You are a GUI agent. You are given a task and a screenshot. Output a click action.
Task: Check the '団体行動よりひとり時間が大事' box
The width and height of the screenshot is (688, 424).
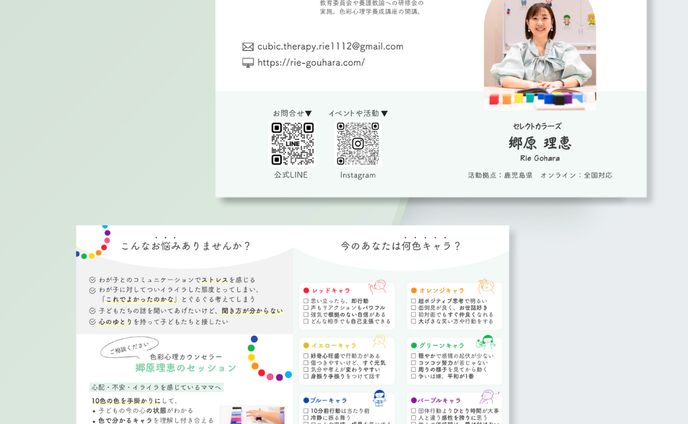pos(413,411)
